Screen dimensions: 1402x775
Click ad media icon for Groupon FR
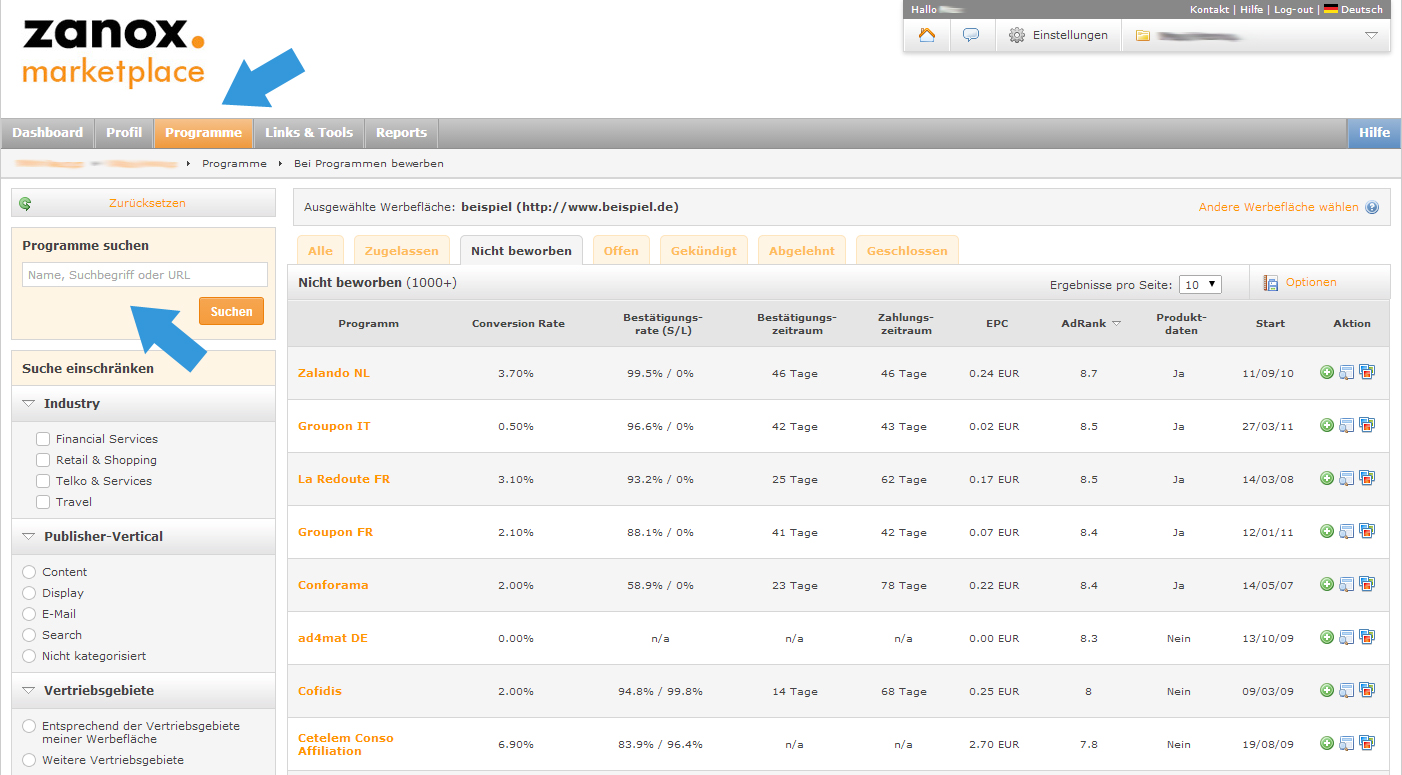point(1367,531)
